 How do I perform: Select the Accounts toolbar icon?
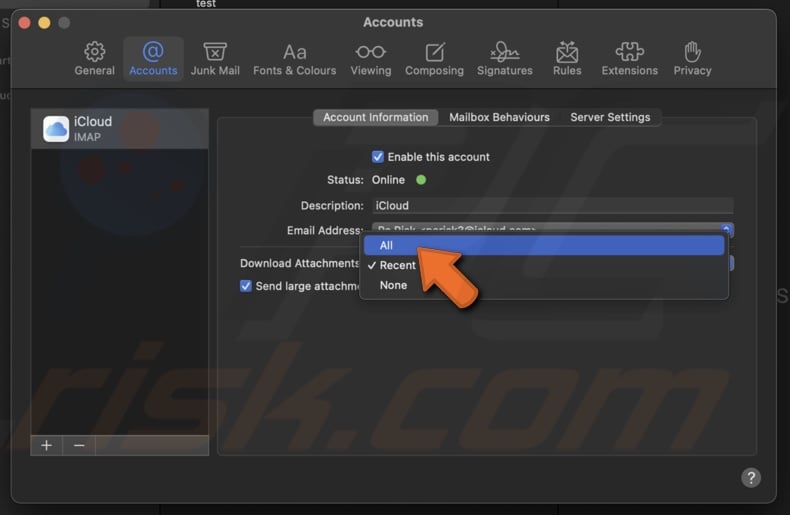[x=153, y=59]
